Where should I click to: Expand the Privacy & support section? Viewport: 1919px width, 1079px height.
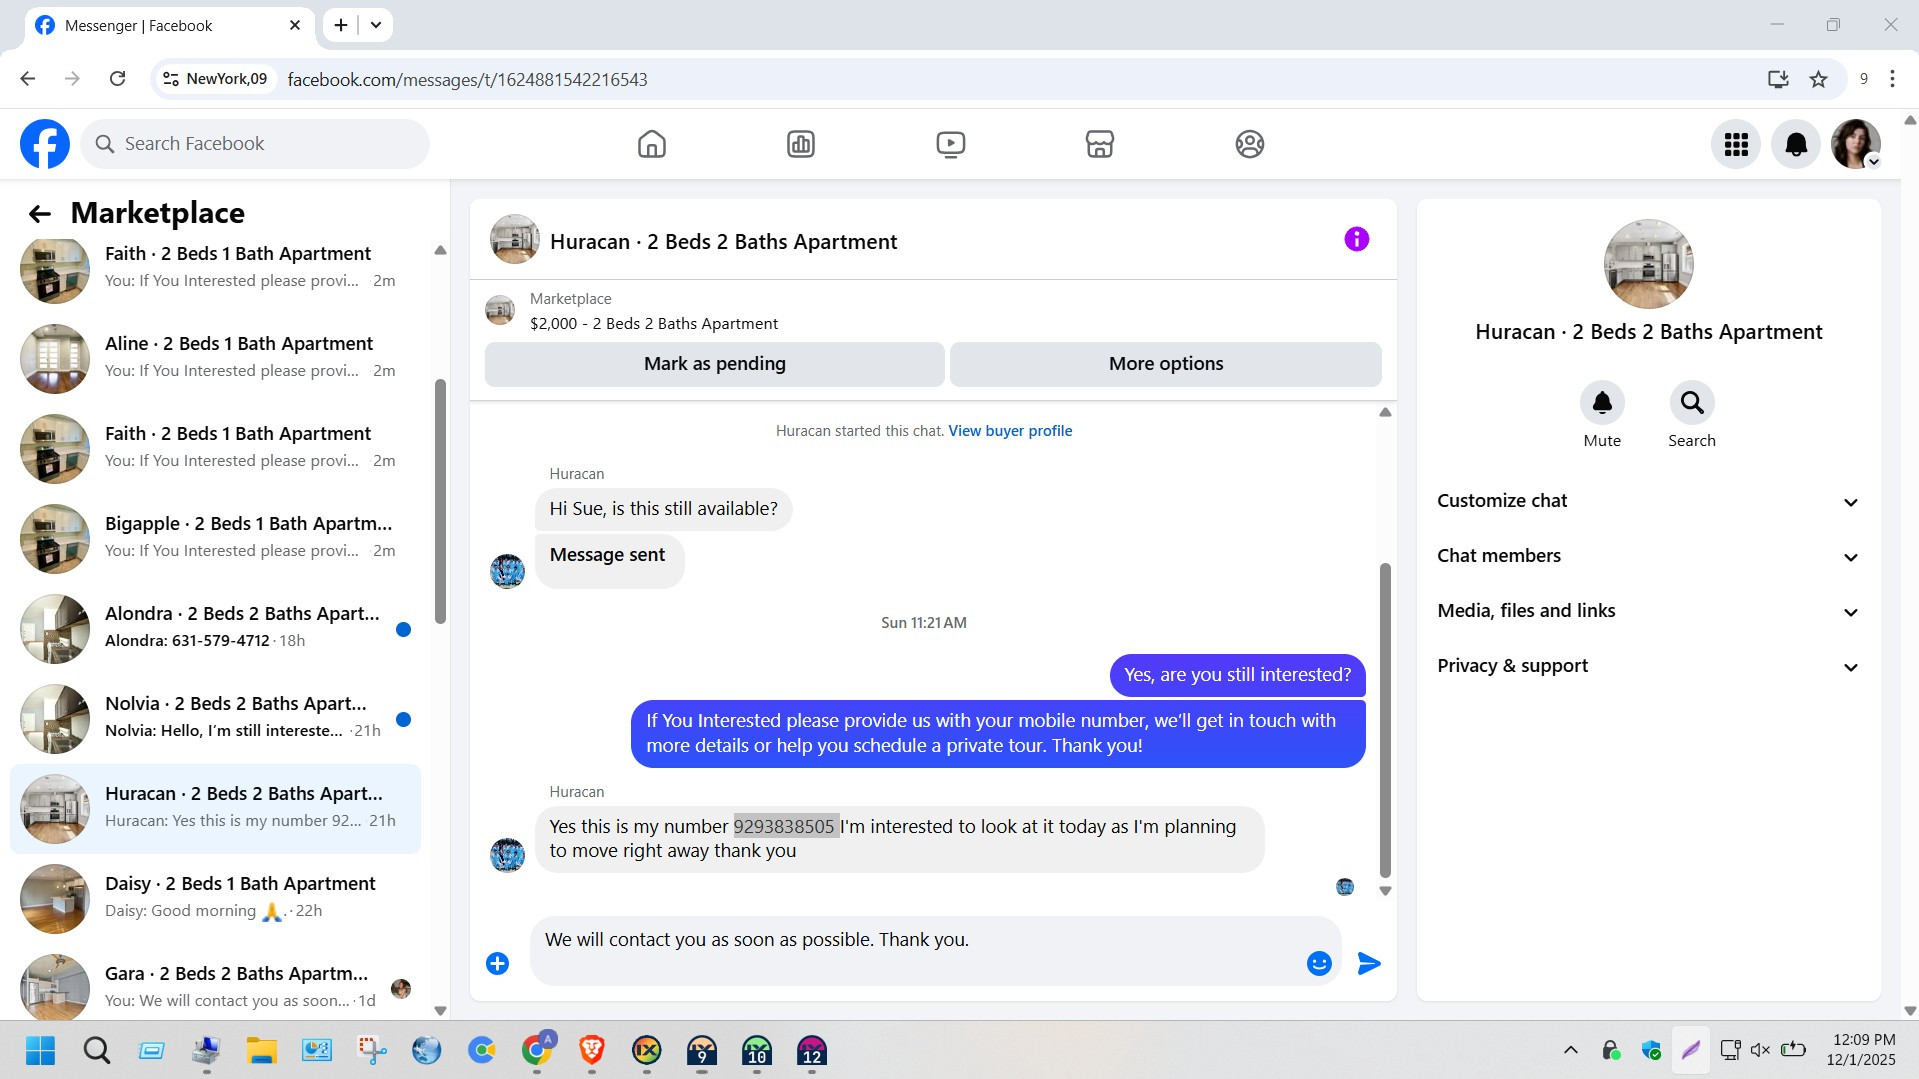1648,666
